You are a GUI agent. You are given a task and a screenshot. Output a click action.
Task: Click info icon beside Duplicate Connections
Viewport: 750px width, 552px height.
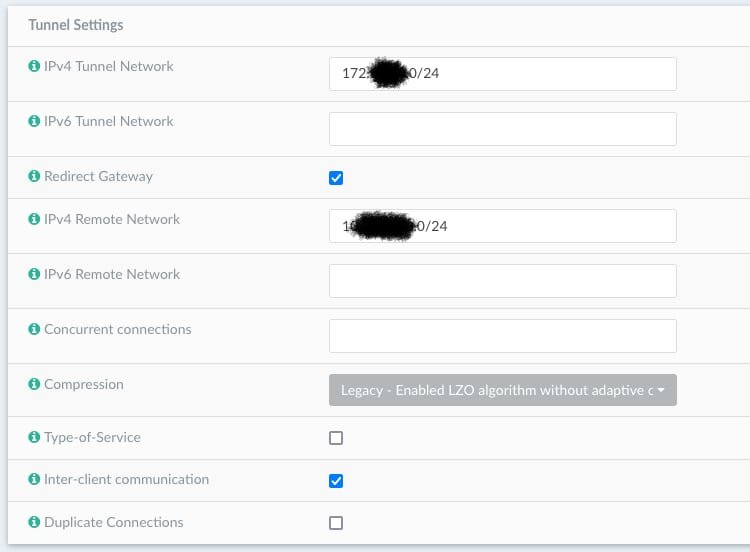(x=35, y=523)
